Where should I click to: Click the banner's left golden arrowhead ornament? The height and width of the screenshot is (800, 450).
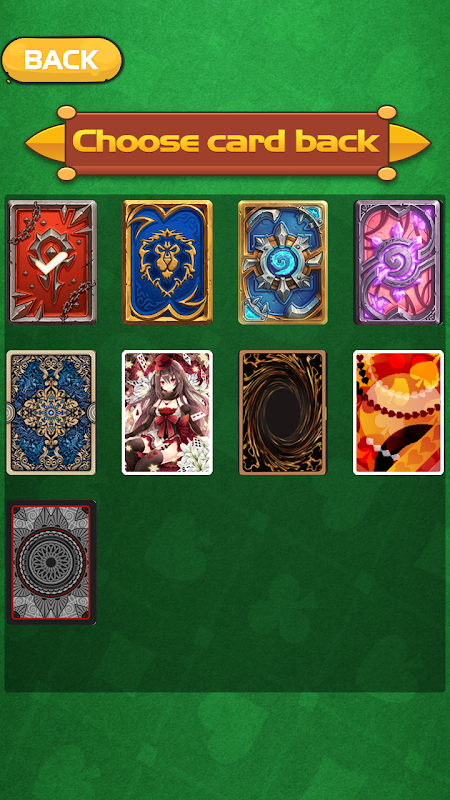45,143
